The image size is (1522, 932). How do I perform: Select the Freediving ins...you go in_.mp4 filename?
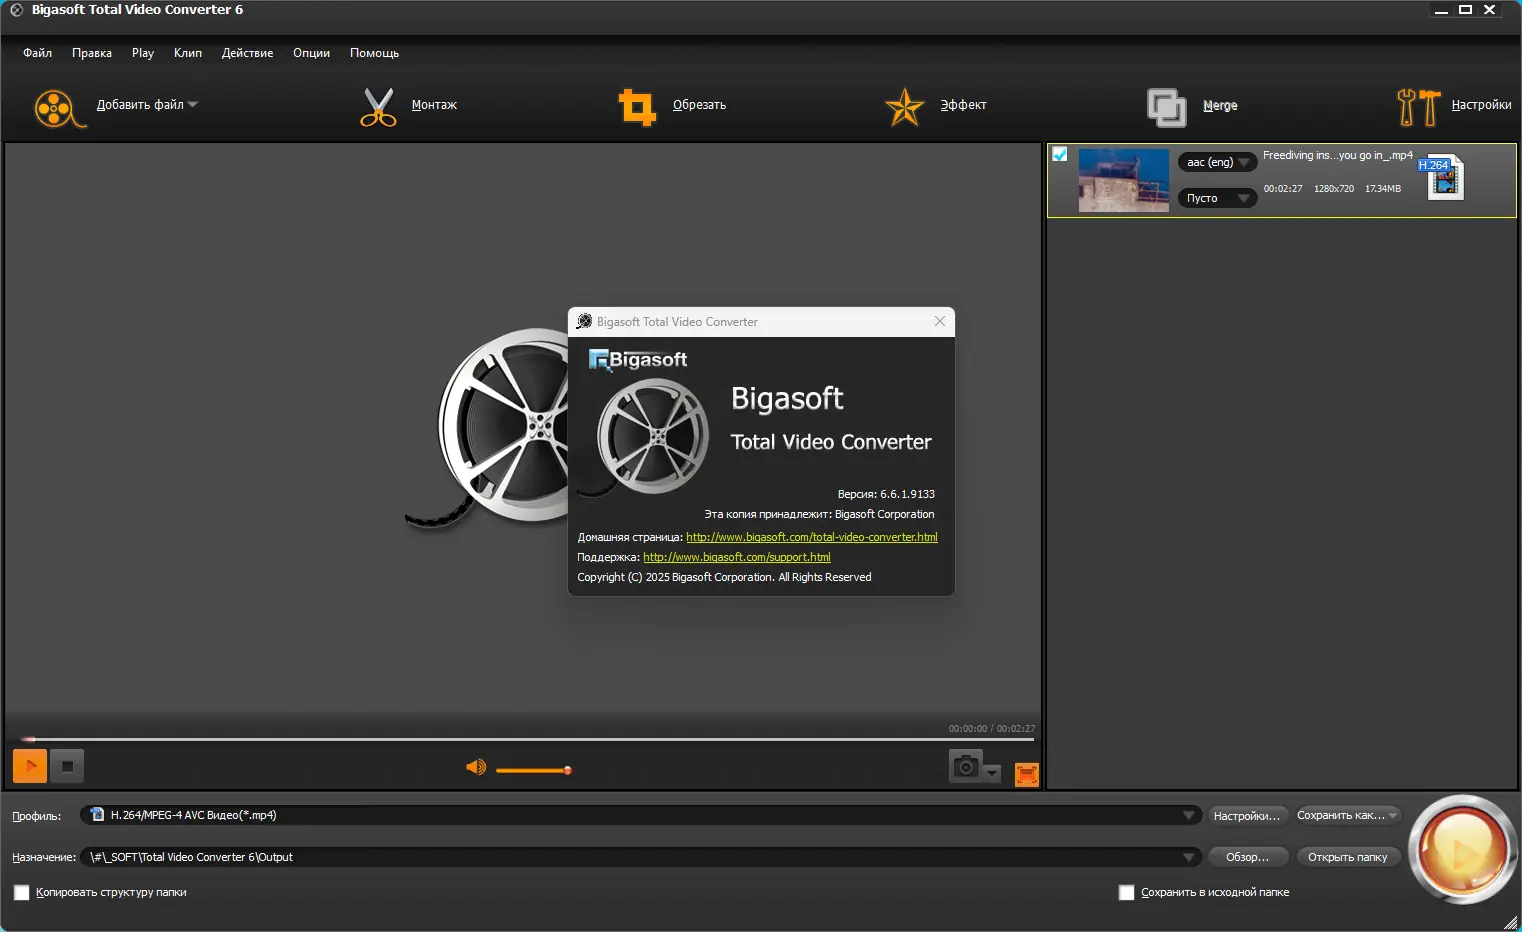[x=1338, y=155]
